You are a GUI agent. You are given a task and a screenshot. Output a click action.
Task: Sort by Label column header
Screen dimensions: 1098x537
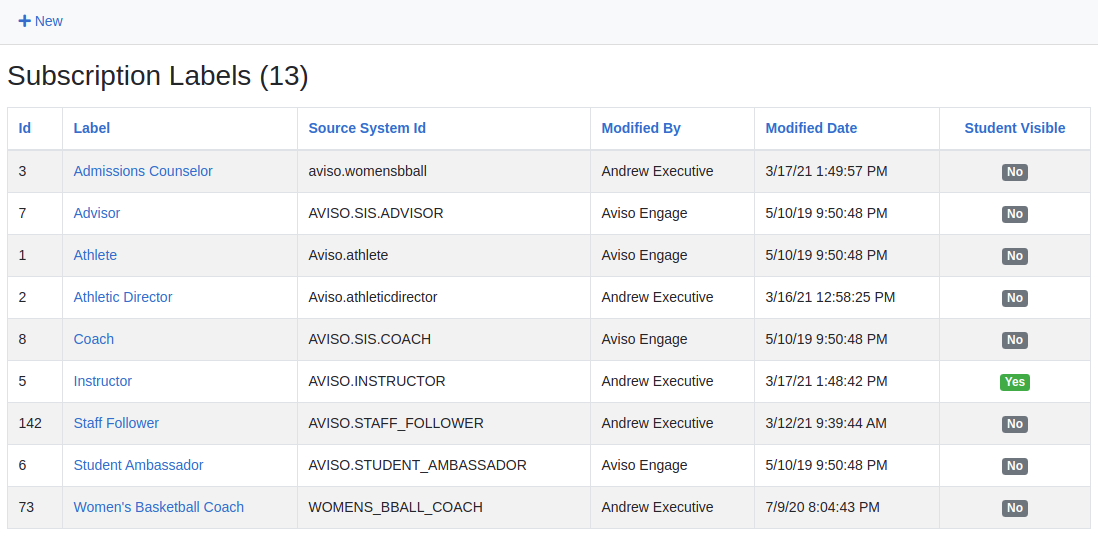[92, 128]
